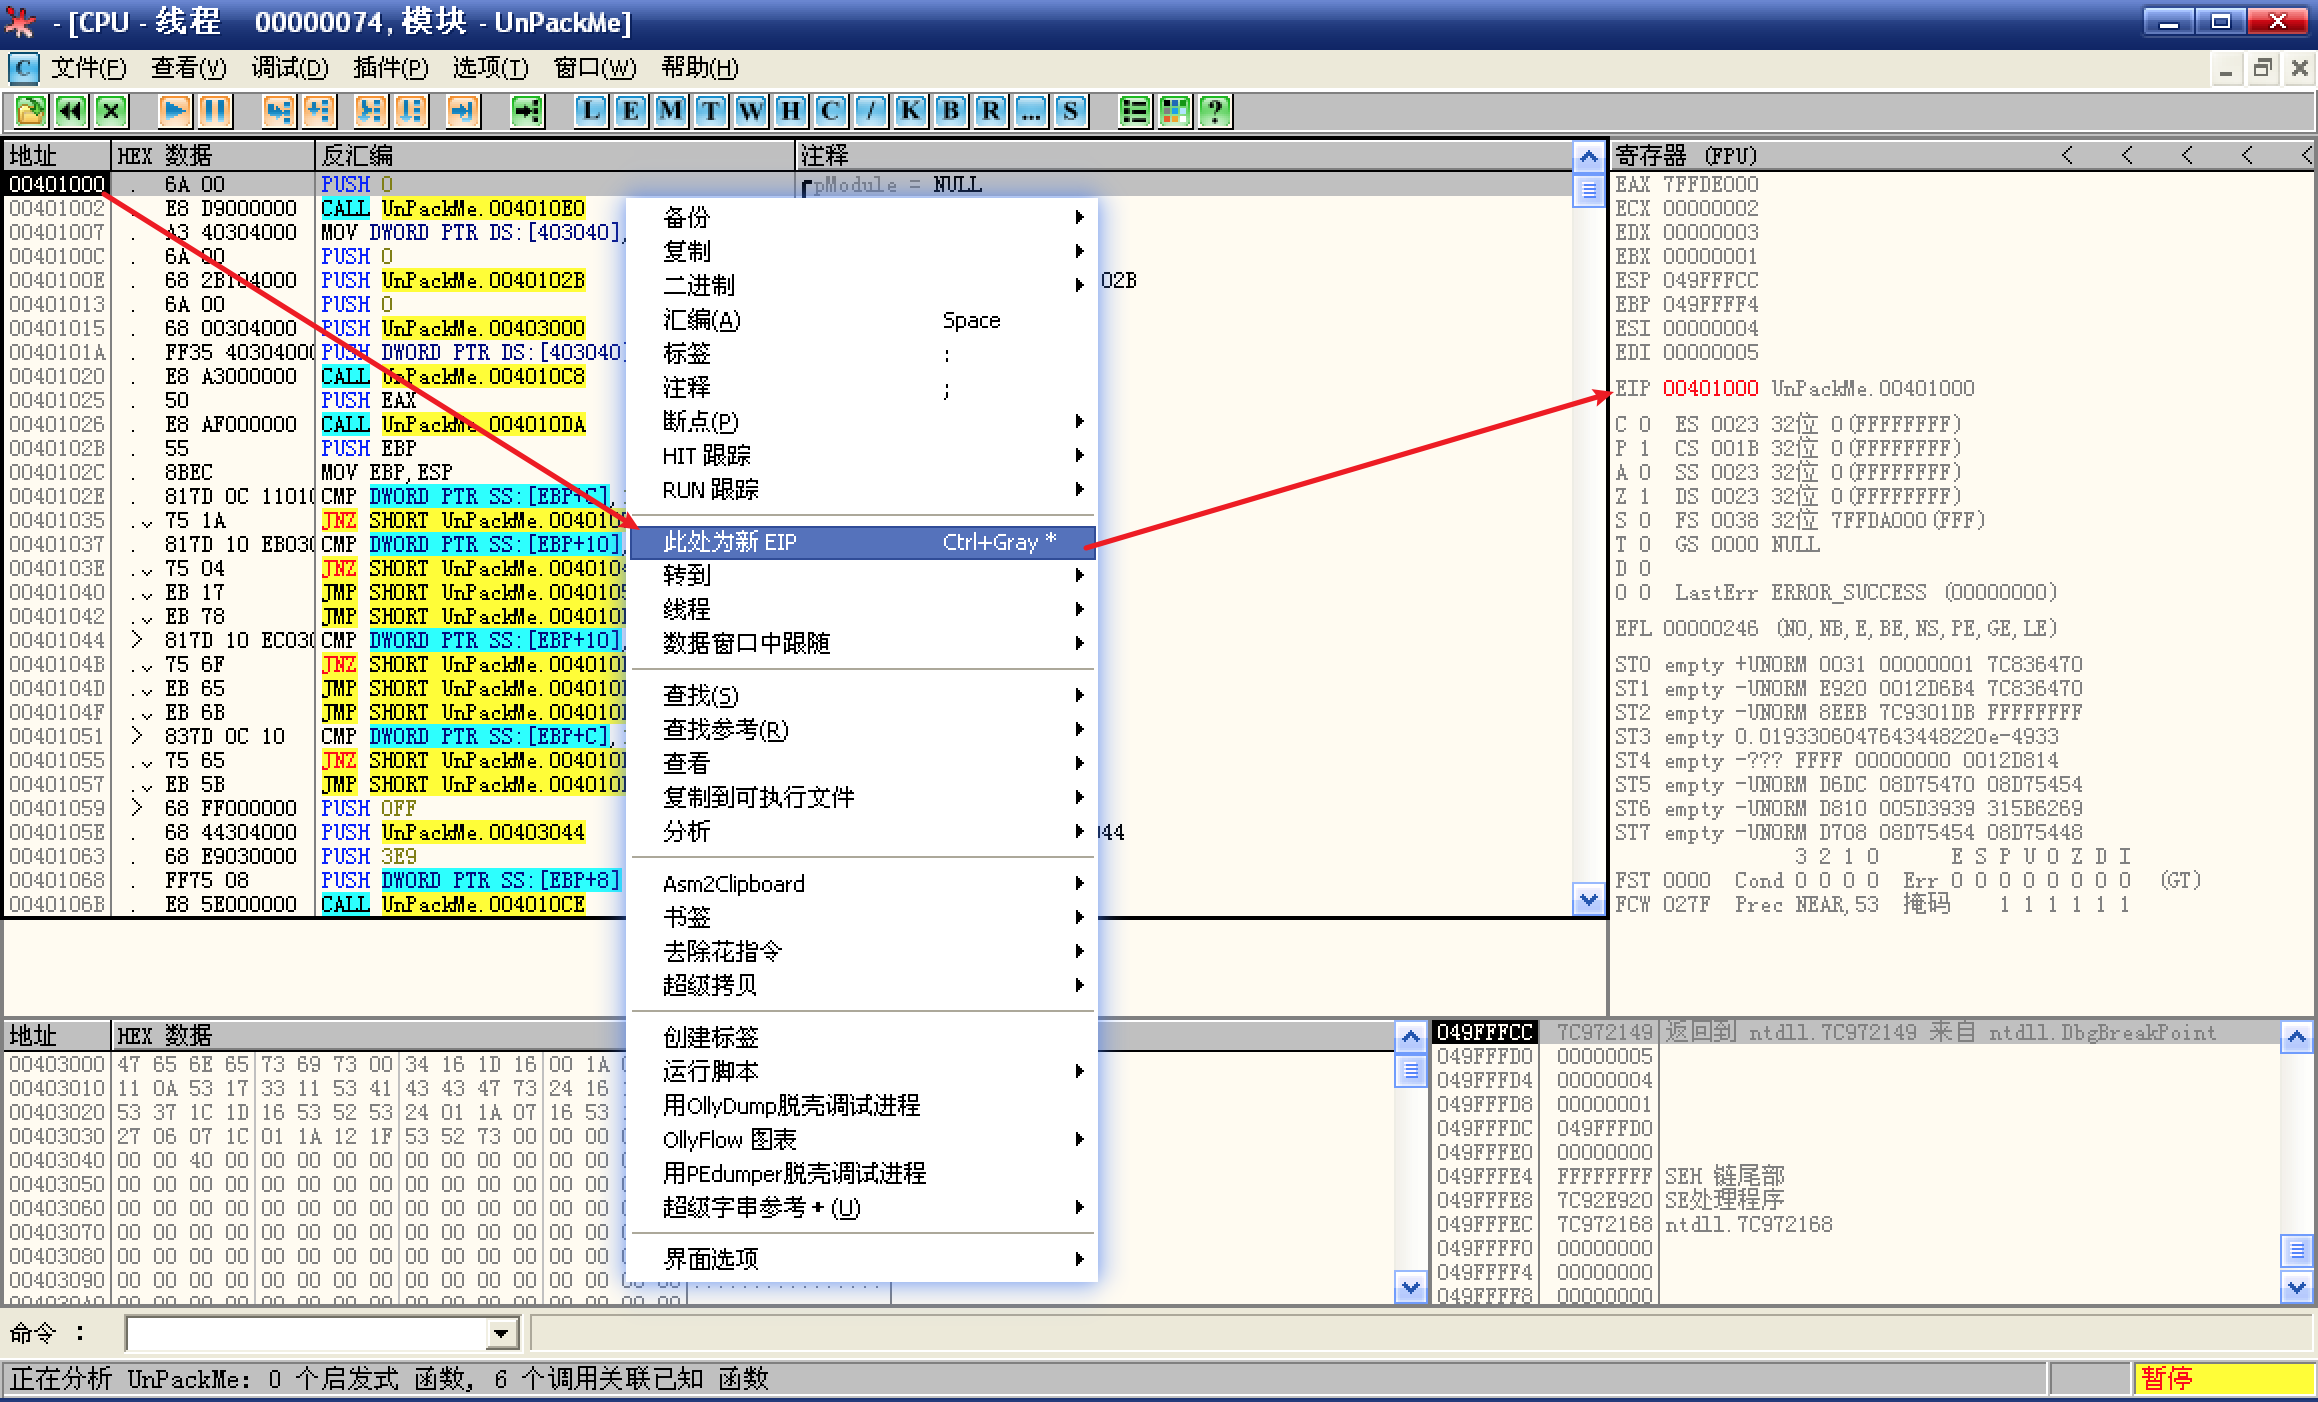2318x1402 pixels.
Task: Click the Pause execution toolbar icon
Action: 214,110
